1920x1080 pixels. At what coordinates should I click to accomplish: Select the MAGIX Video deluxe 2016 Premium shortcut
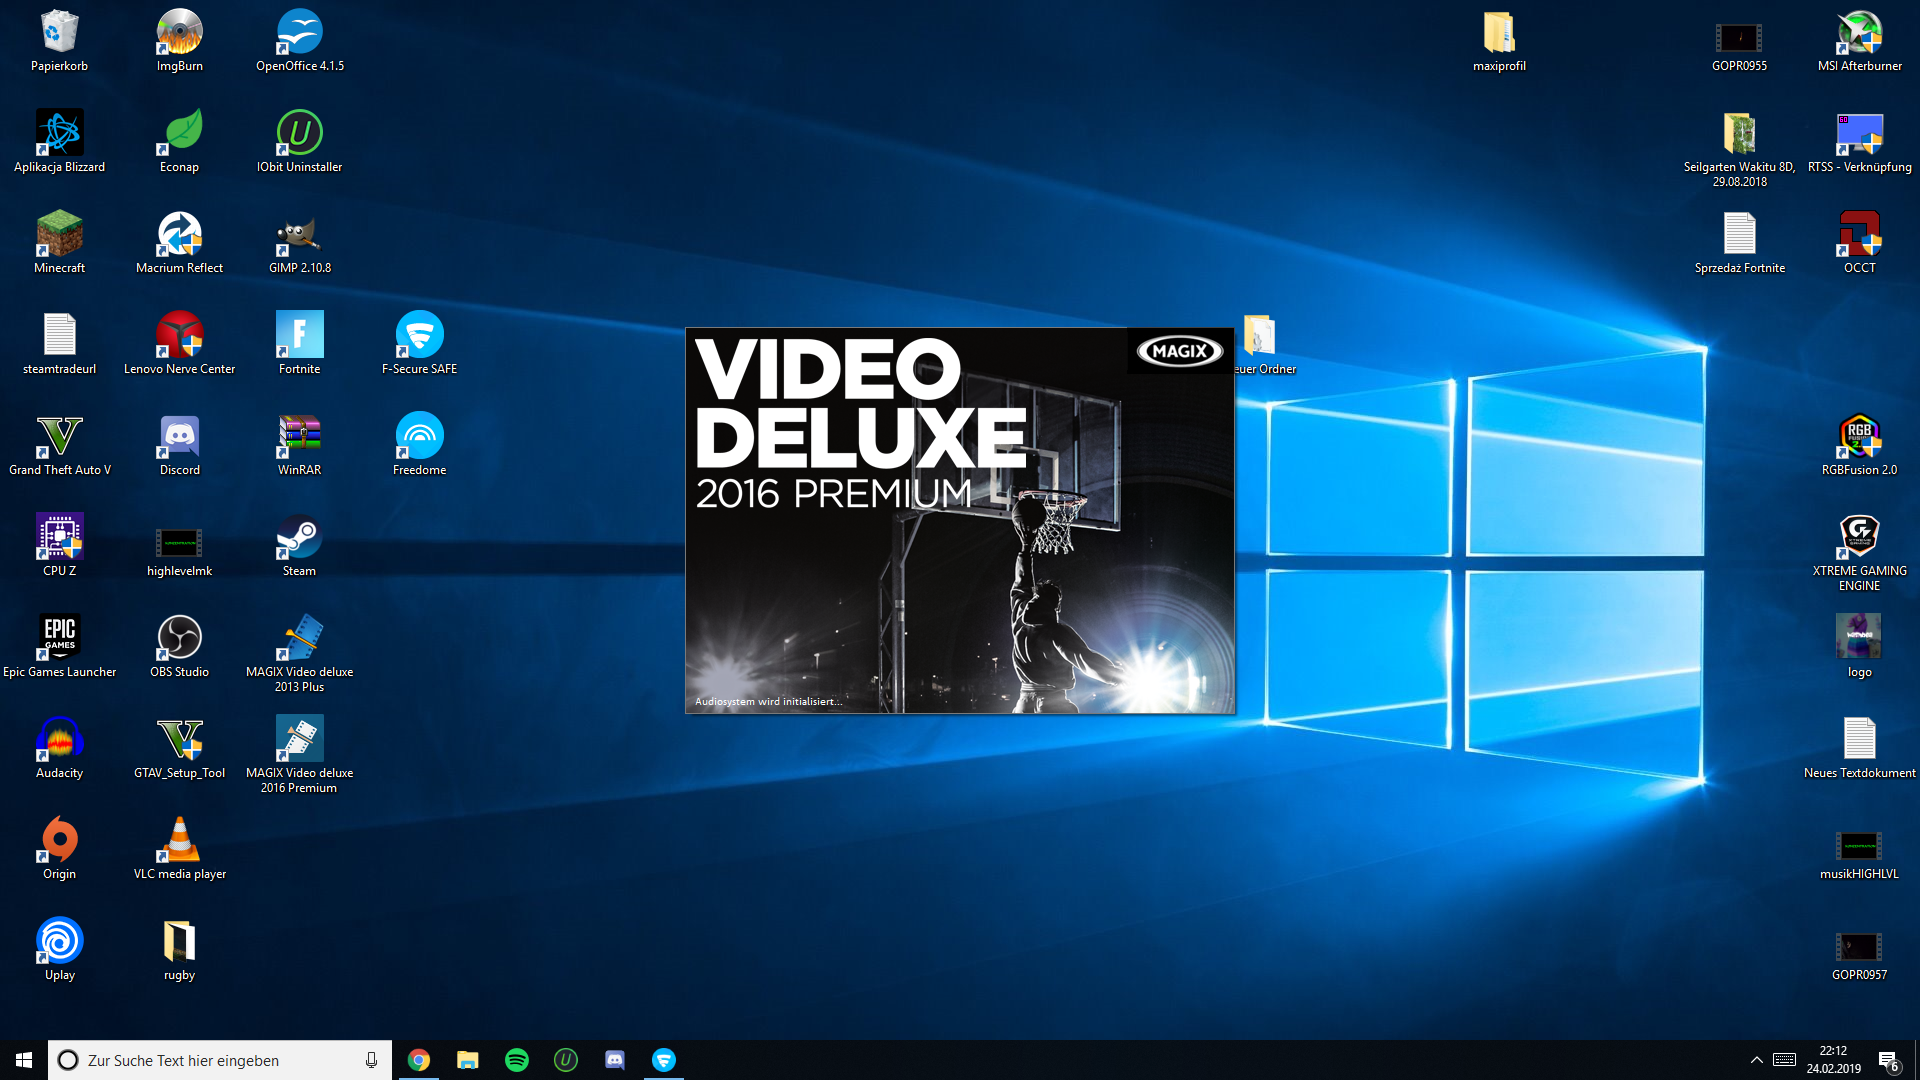click(x=299, y=740)
